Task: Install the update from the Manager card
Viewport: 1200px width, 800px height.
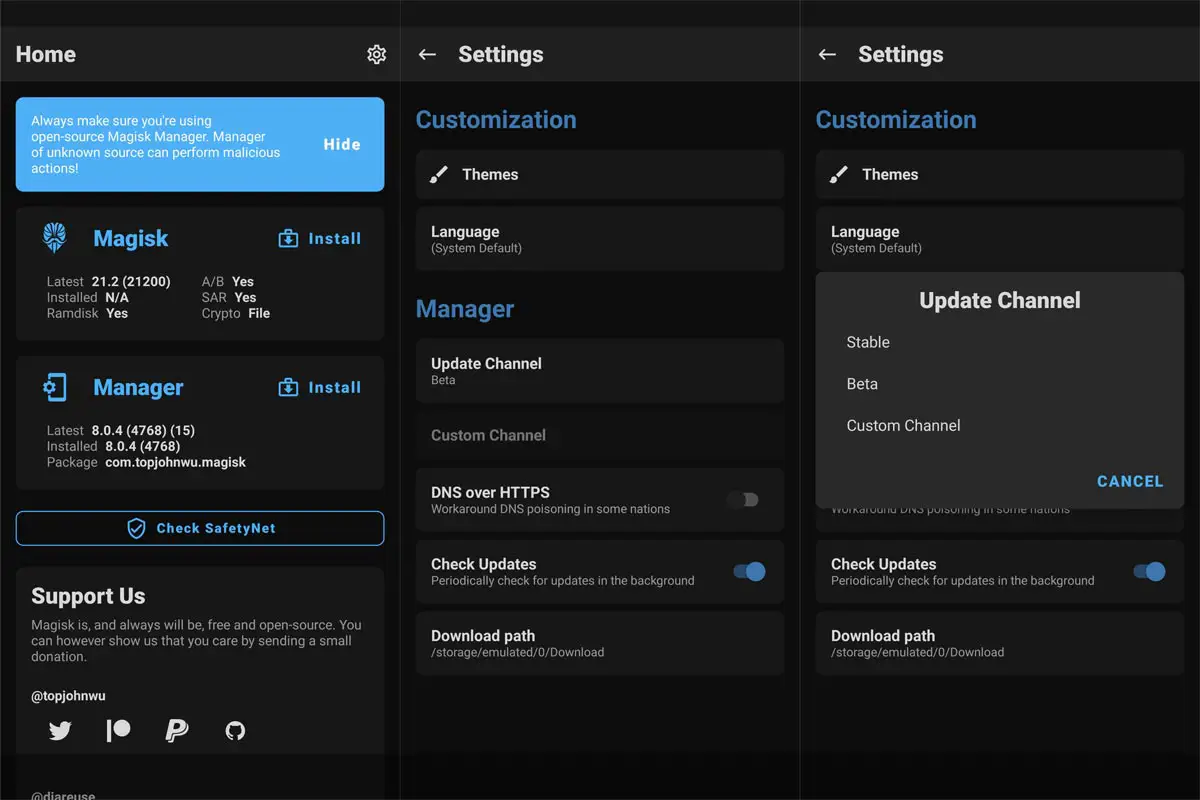Action: click(x=319, y=387)
